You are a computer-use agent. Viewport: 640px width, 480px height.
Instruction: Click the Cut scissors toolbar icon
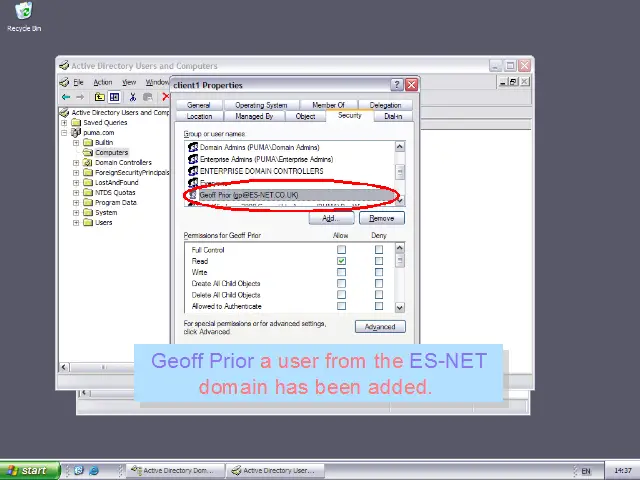point(133,97)
